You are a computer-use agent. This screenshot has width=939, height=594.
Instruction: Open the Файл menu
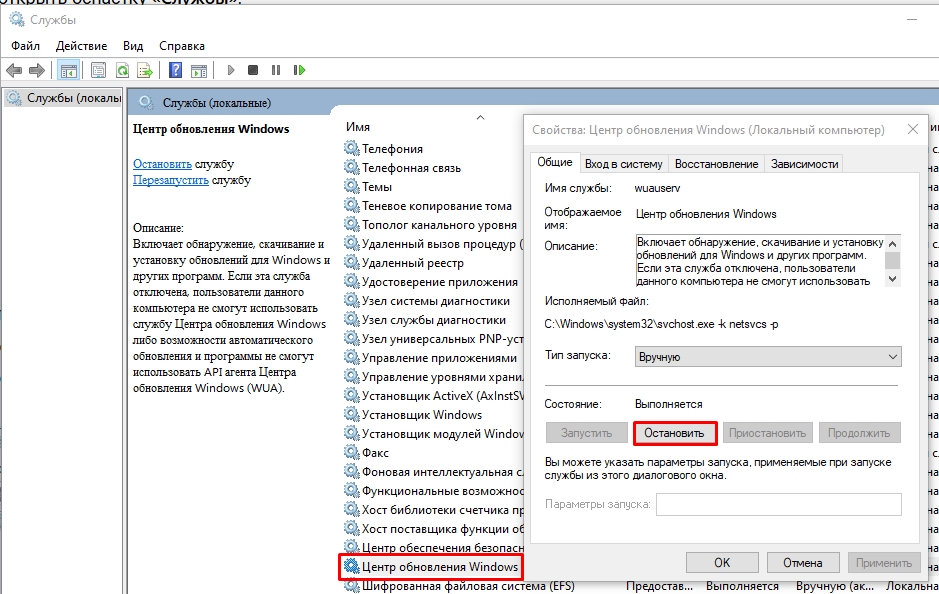point(25,46)
